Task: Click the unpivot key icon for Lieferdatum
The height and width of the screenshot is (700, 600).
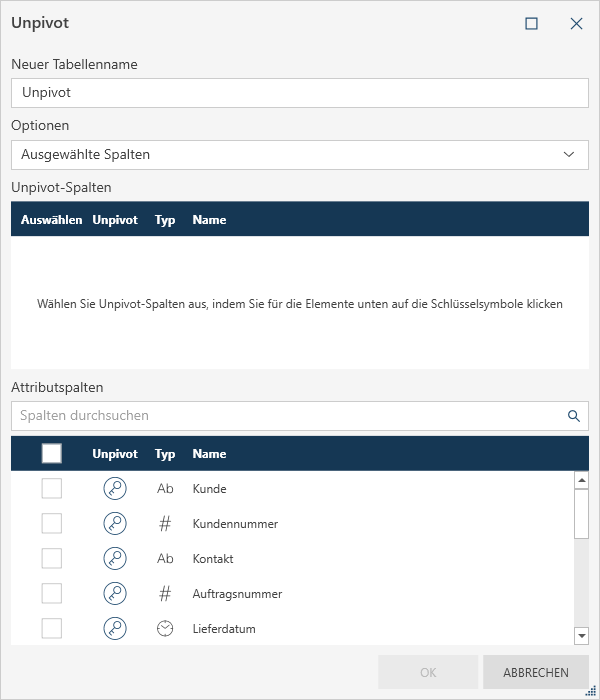Action: point(115,629)
